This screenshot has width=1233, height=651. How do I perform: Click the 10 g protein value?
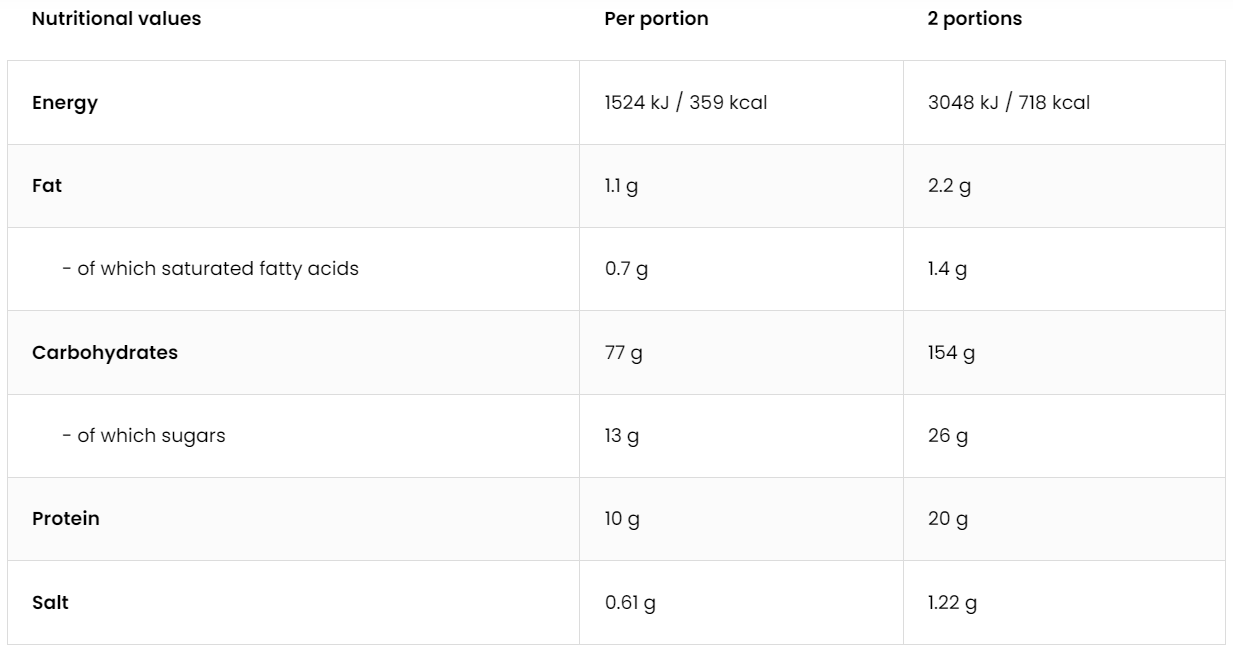pos(622,519)
